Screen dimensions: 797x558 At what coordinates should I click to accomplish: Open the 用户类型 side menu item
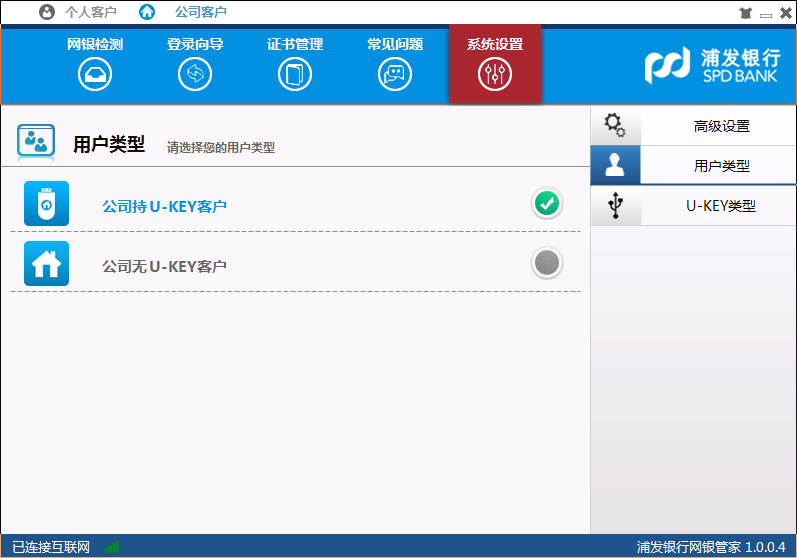coord(720,166)
